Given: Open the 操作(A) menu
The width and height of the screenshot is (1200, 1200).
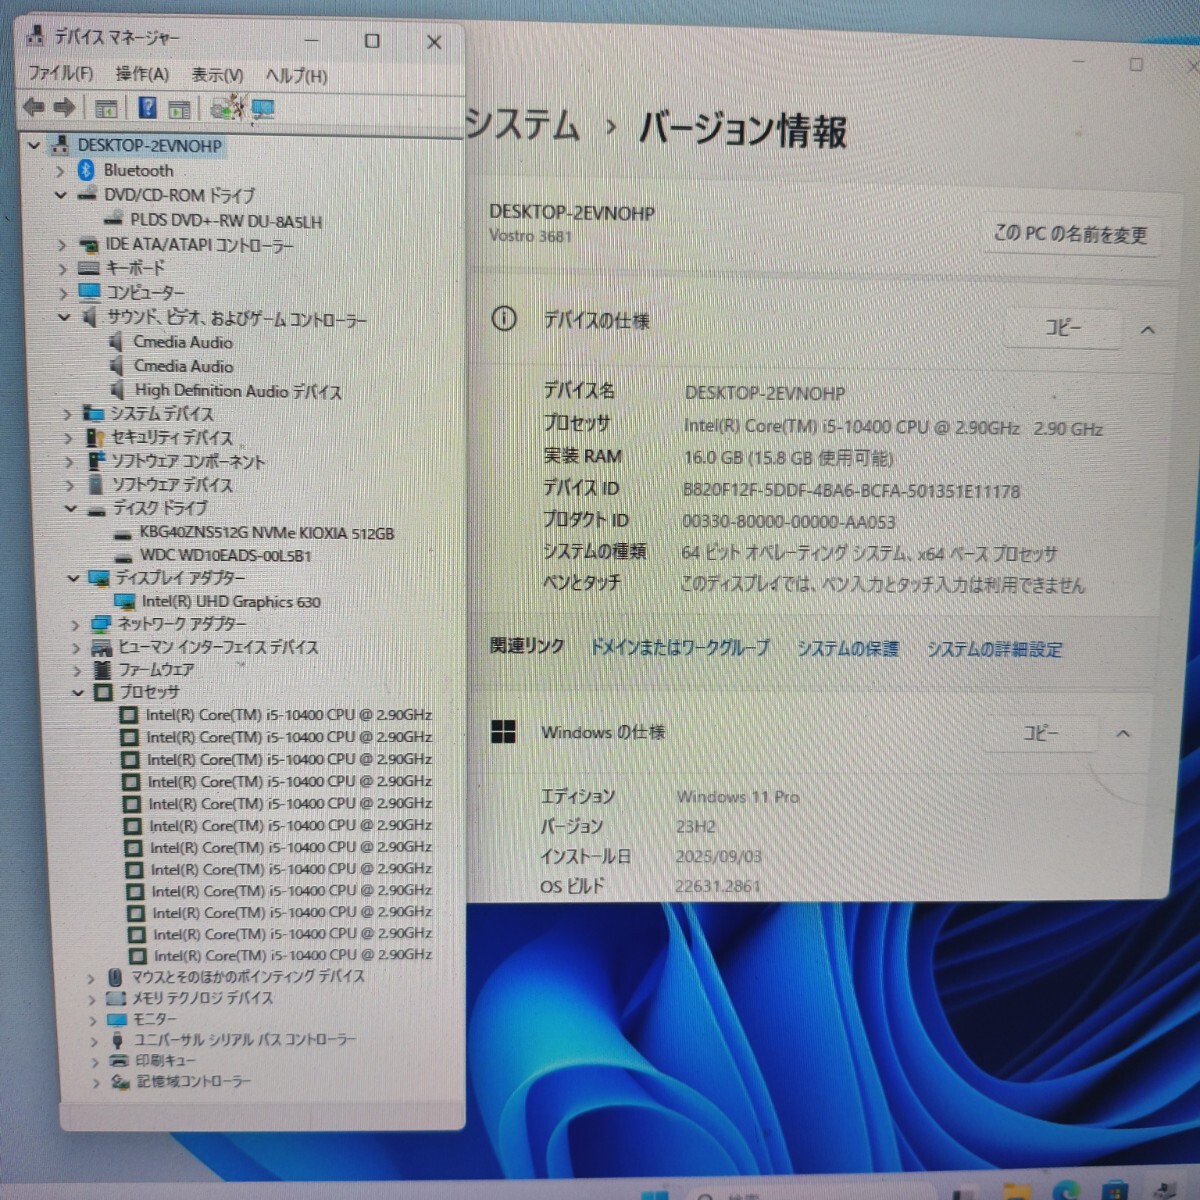Looking at the screenshot, I should (142, 74).
